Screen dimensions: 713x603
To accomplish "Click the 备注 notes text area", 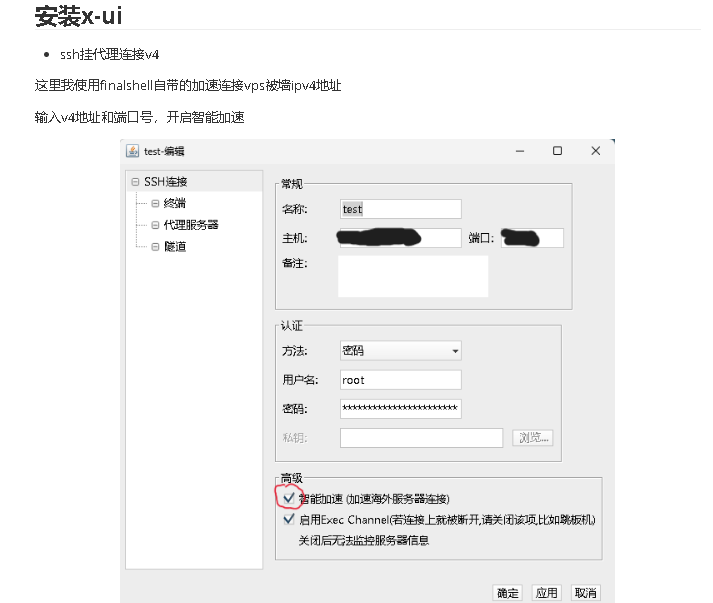I will (413, 276).
